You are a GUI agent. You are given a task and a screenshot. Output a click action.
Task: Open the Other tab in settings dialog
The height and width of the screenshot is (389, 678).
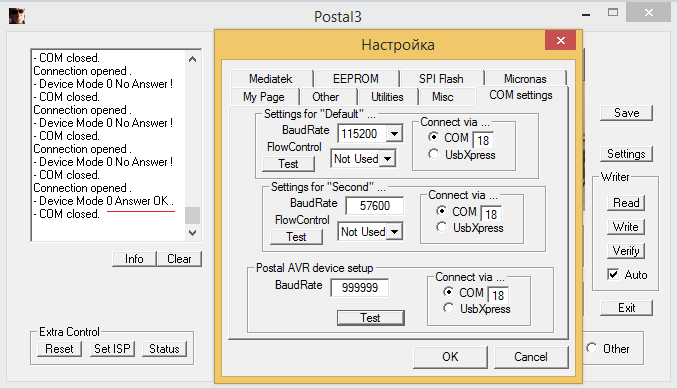pos(326,97)
